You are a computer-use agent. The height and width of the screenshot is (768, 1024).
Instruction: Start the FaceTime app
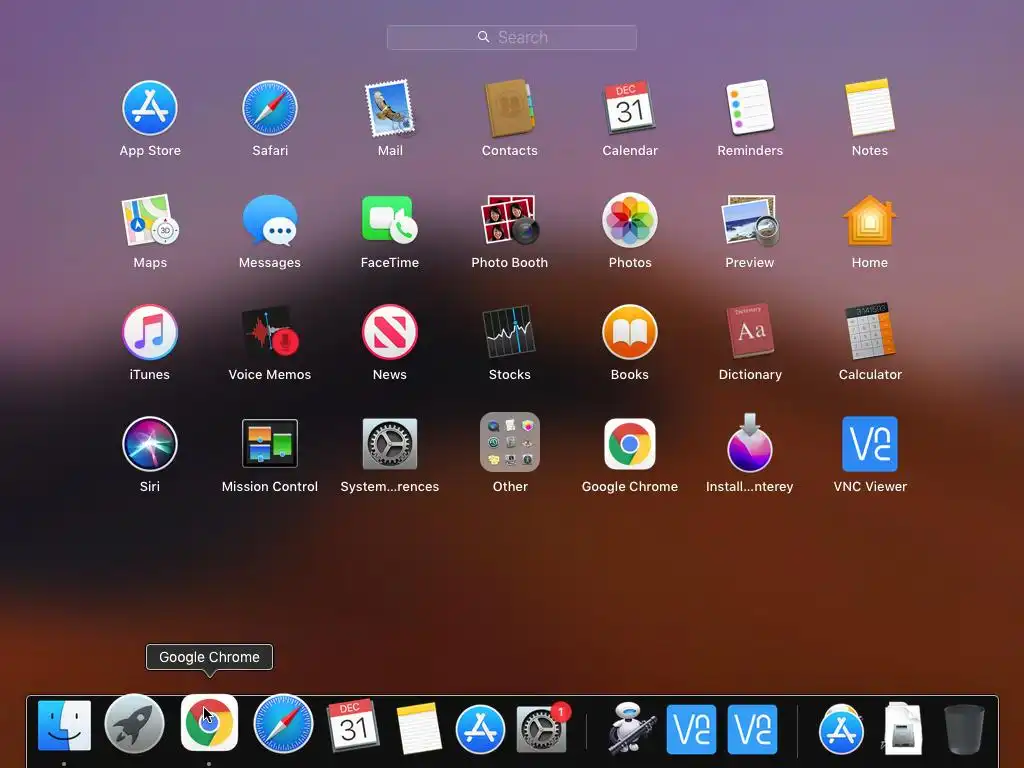tap(390, 221)
